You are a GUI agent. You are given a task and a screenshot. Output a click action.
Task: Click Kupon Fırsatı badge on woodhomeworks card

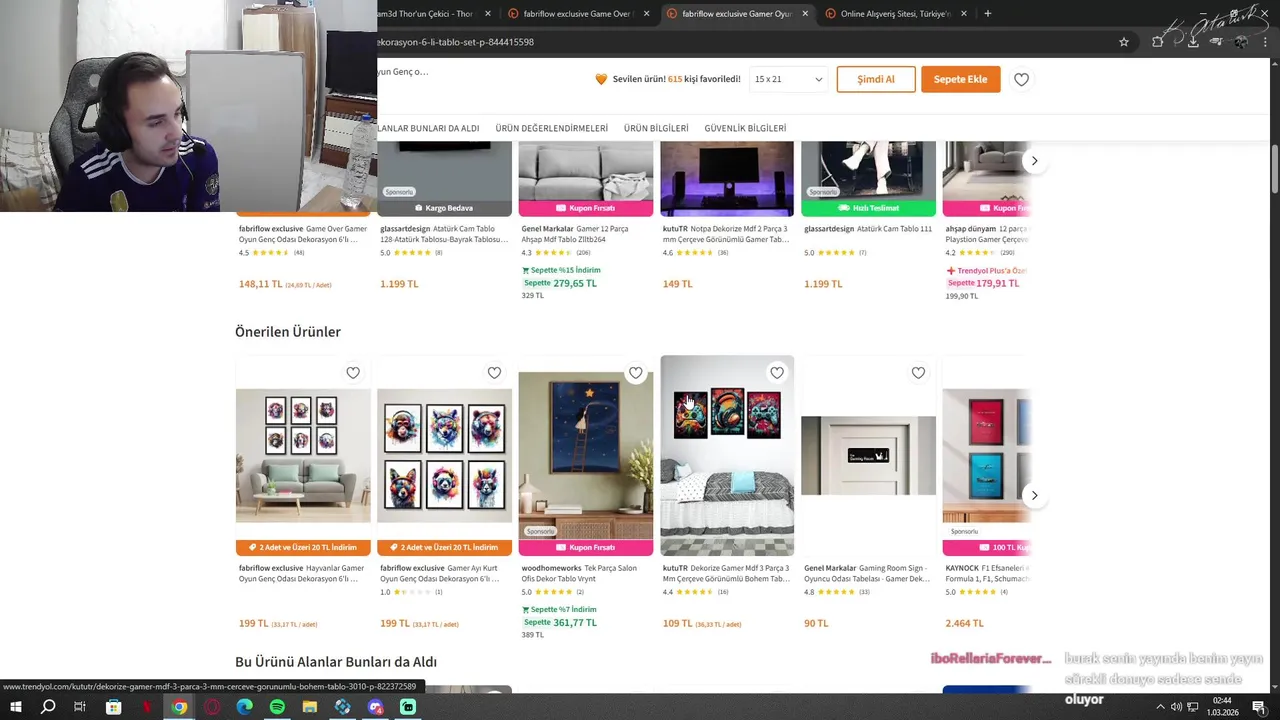coord(585,547)
